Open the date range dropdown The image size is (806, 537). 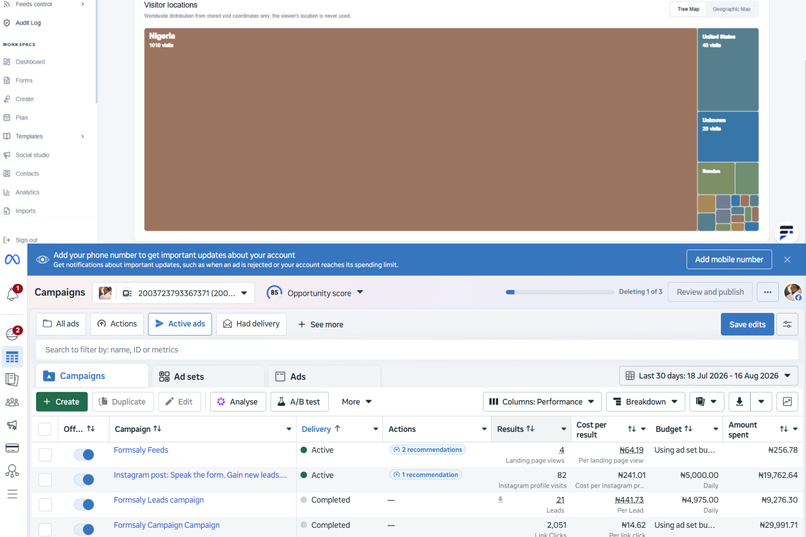[x=708, y=376]
